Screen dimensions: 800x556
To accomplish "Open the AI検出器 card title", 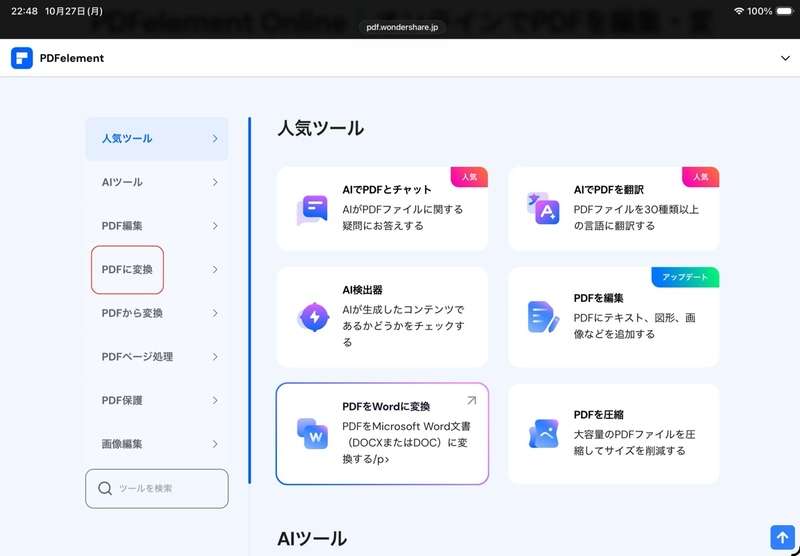I will (x=362, y=290).
